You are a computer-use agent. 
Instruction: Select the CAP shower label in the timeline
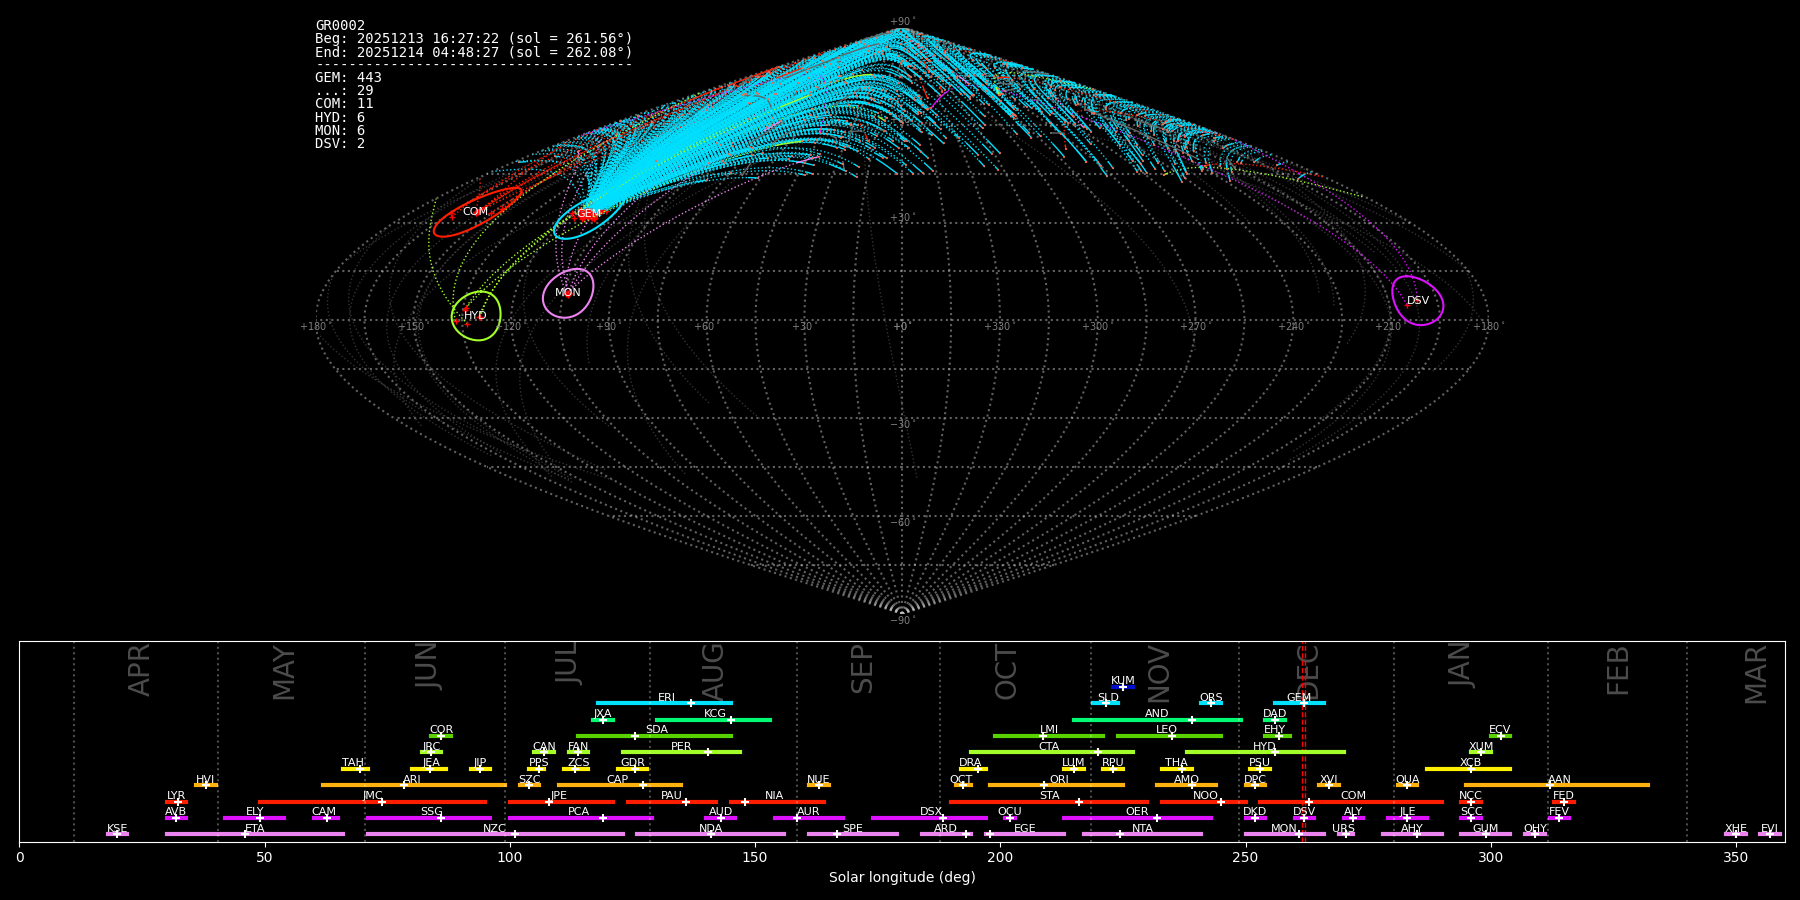[x=618, y=779]
